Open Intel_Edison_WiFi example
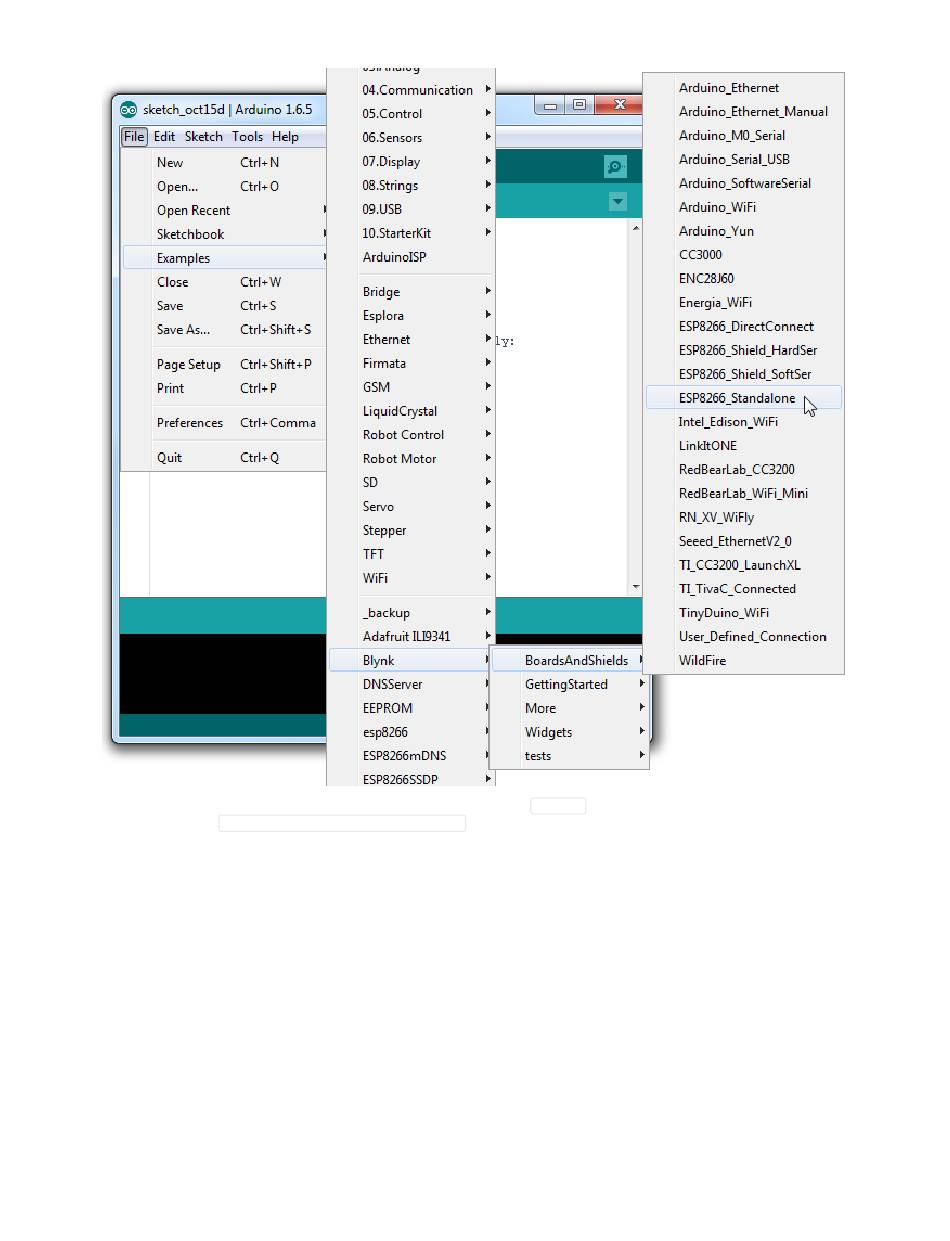950x1241 pixels. pos(744,422)
